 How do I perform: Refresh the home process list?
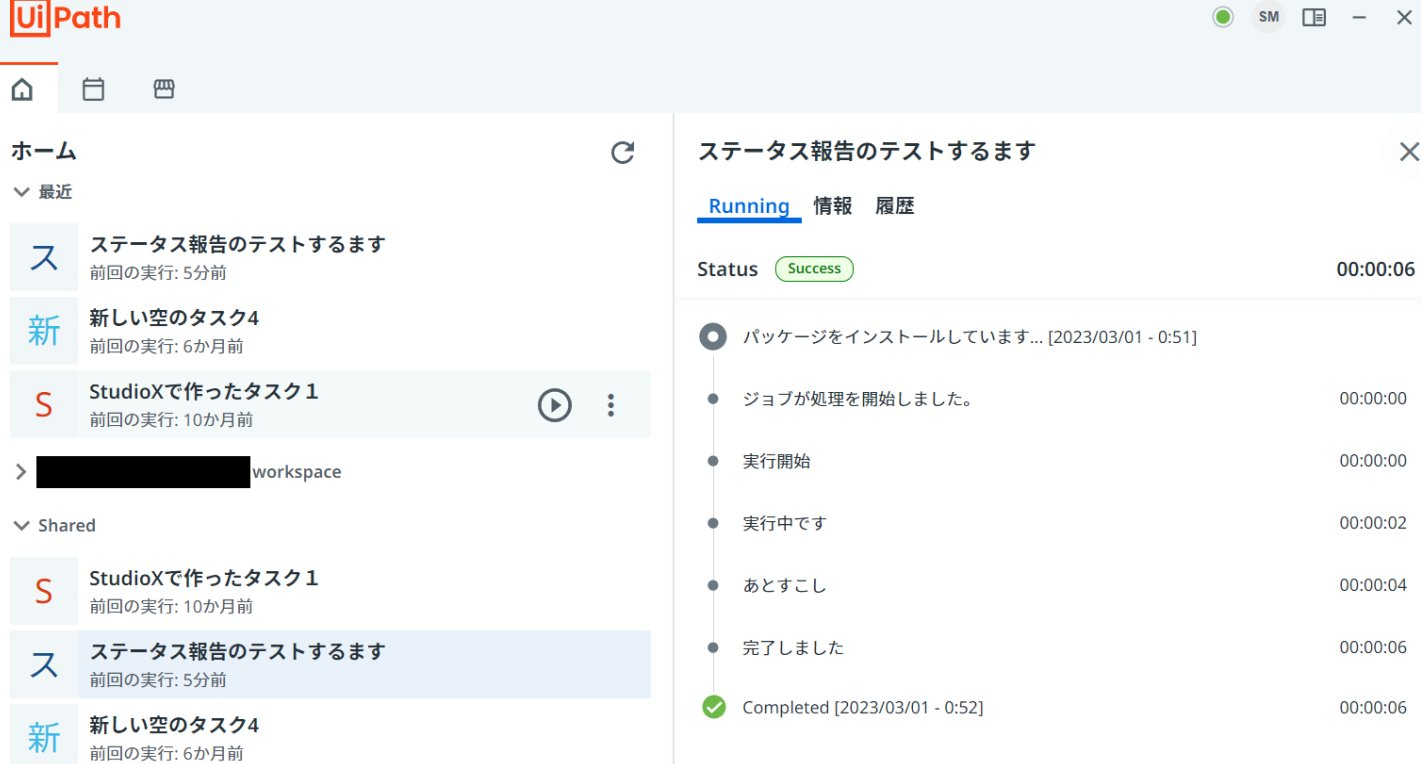[623, 152]
